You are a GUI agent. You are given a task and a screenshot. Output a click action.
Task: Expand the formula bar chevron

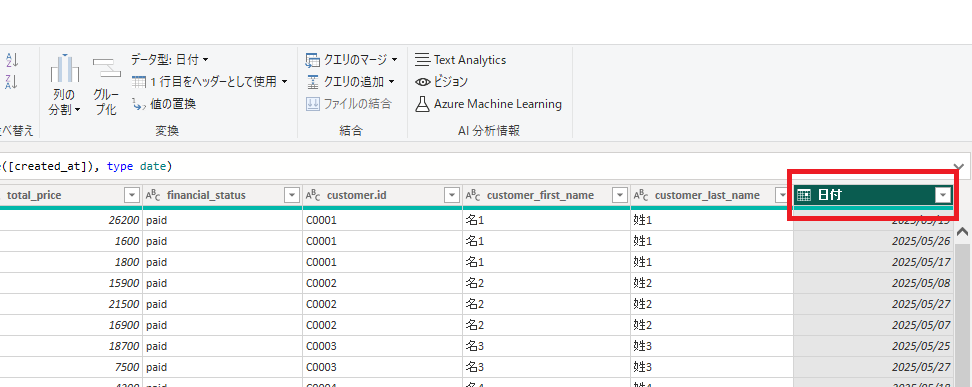click(958, 167)
